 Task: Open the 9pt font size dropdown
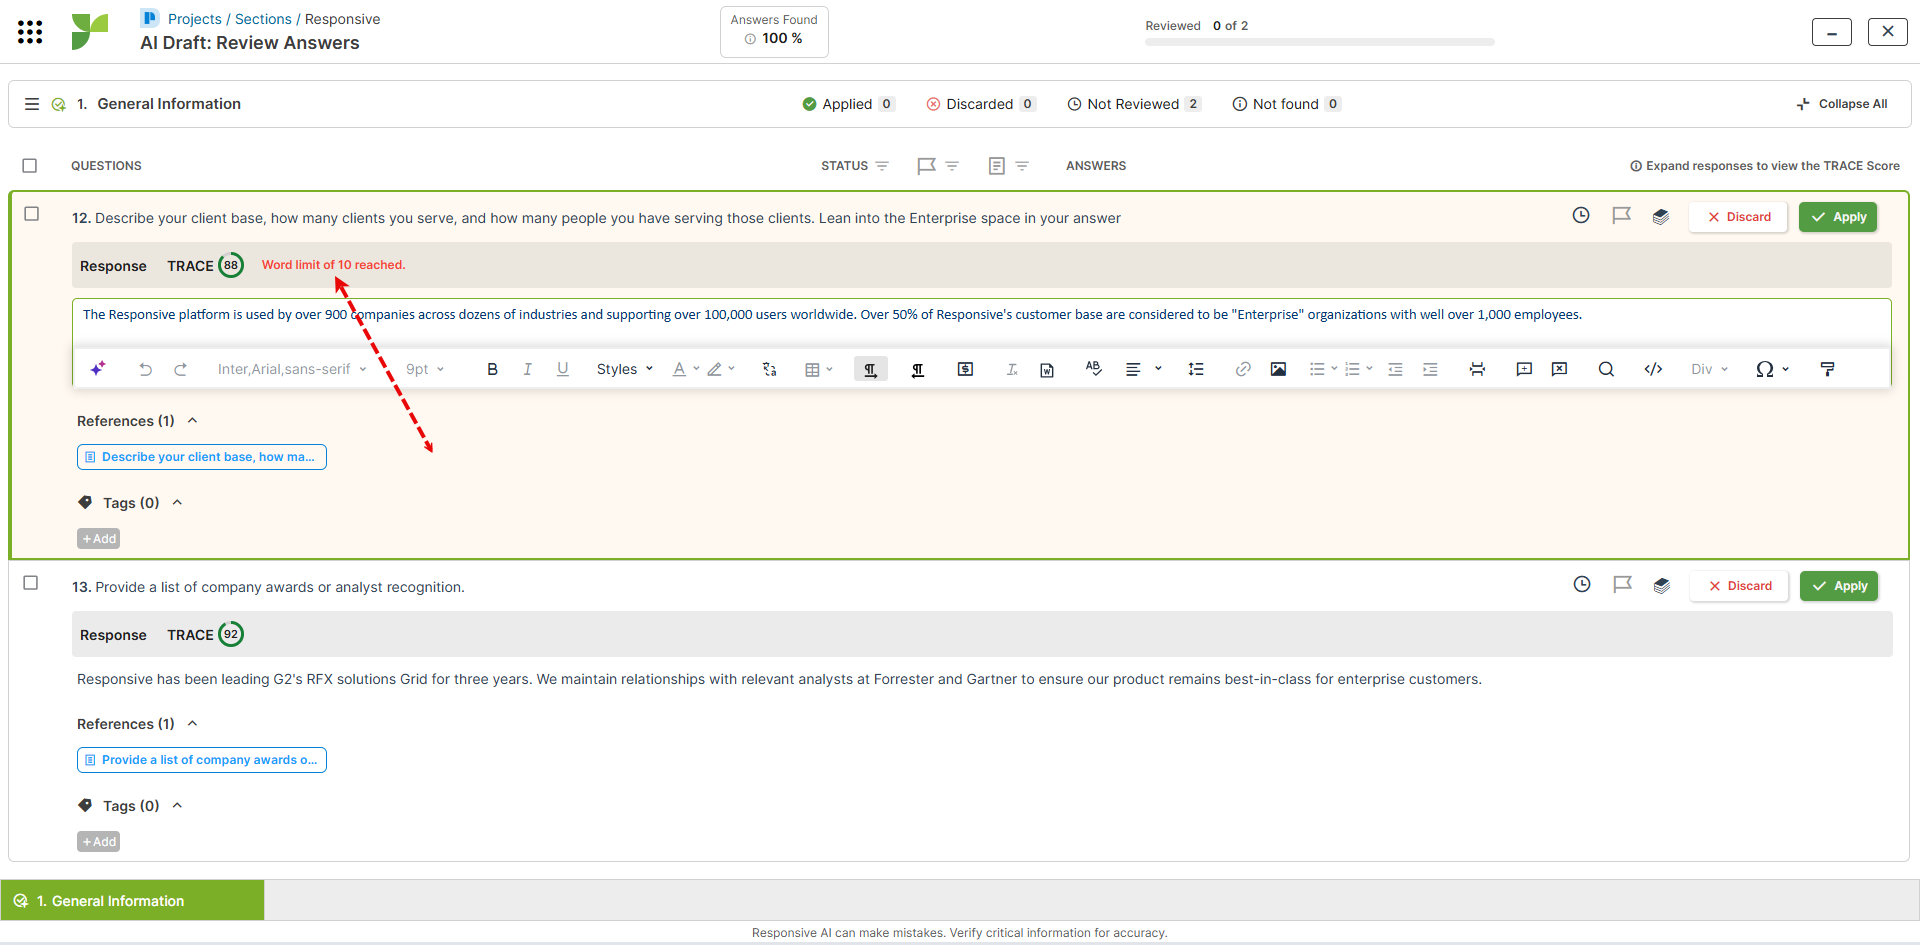pyautogui.click(x=425, y=369)
